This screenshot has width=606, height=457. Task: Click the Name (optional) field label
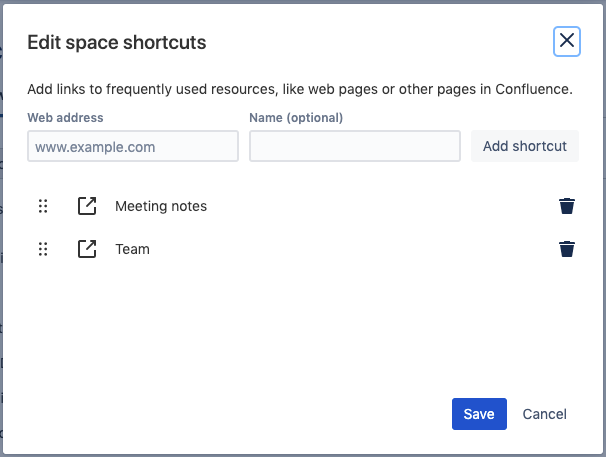click(296, 118)
